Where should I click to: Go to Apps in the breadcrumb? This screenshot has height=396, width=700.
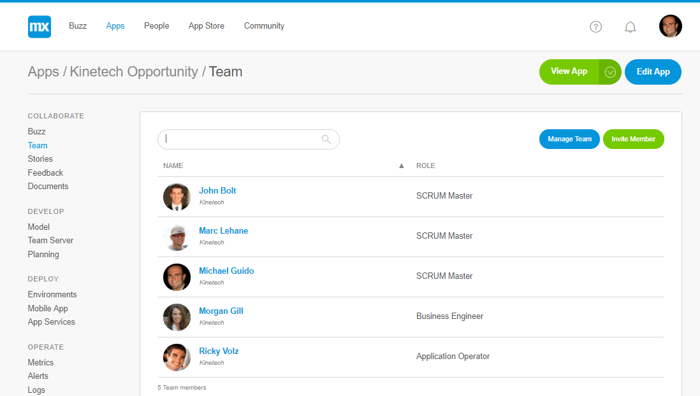(x=43, y=72)
